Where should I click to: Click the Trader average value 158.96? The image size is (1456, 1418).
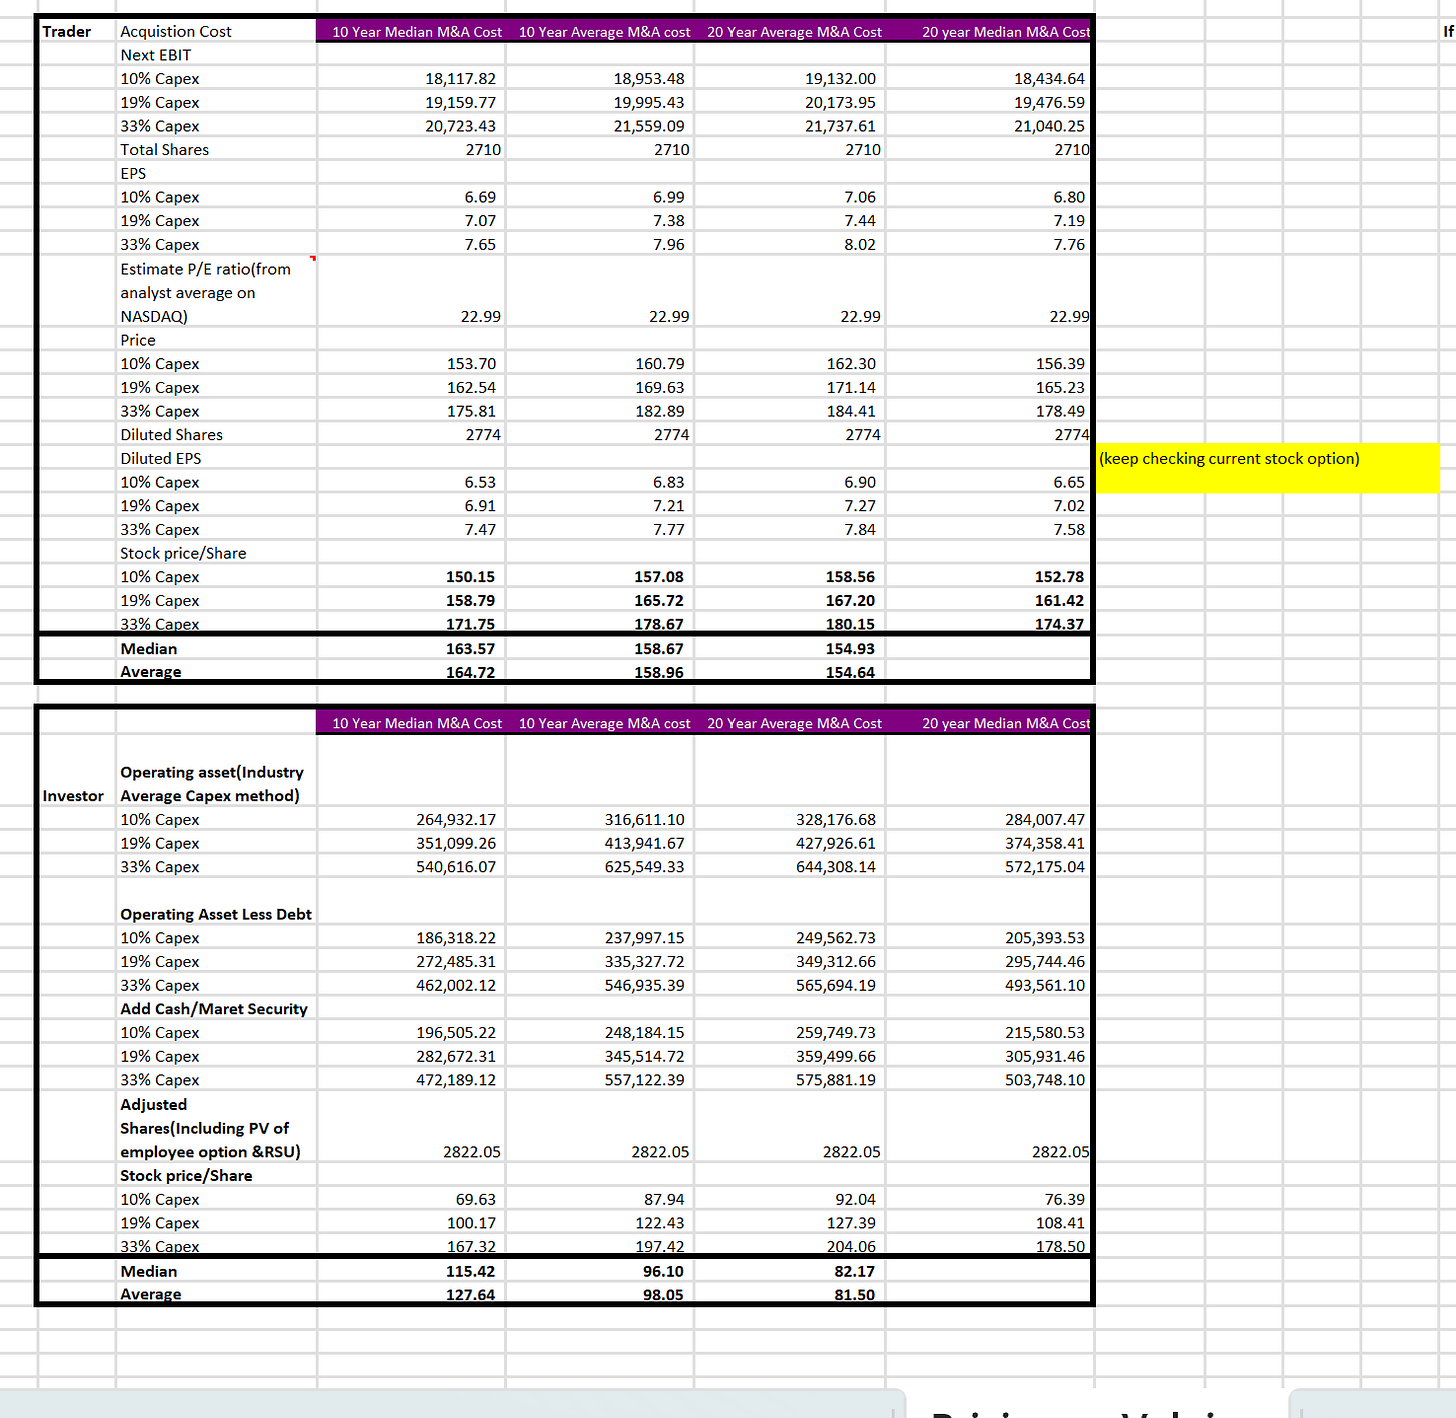[659, 672]
